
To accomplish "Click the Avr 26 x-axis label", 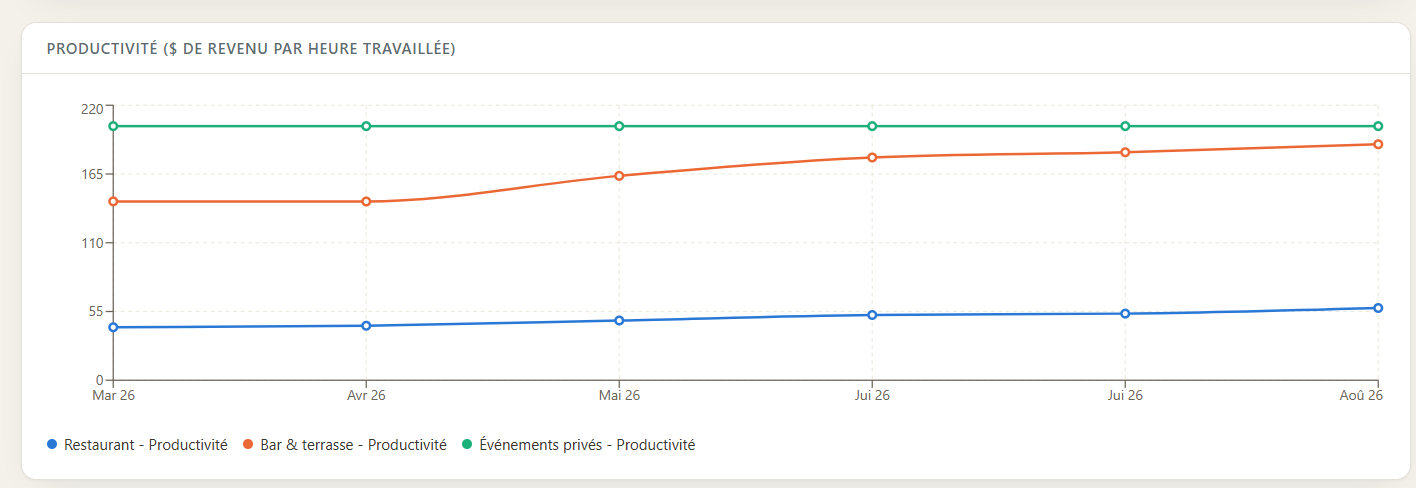I will click(x=366, y=396).
